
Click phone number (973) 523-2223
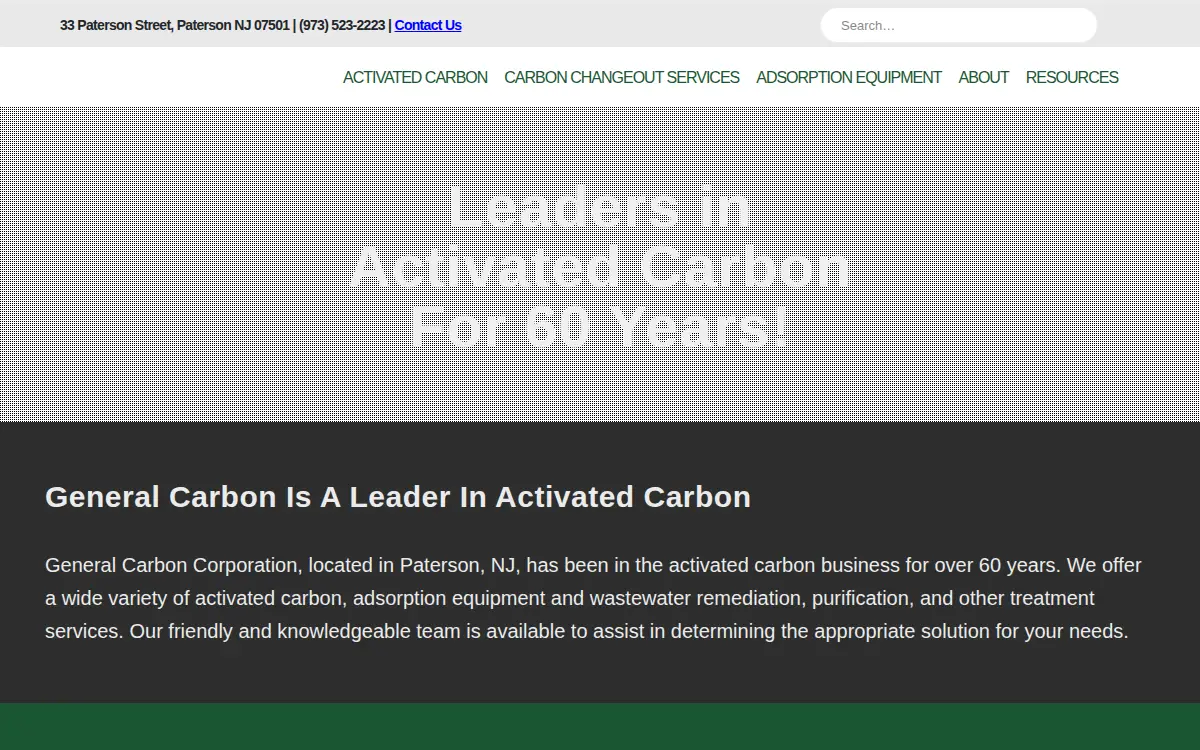tap(342, 25)
